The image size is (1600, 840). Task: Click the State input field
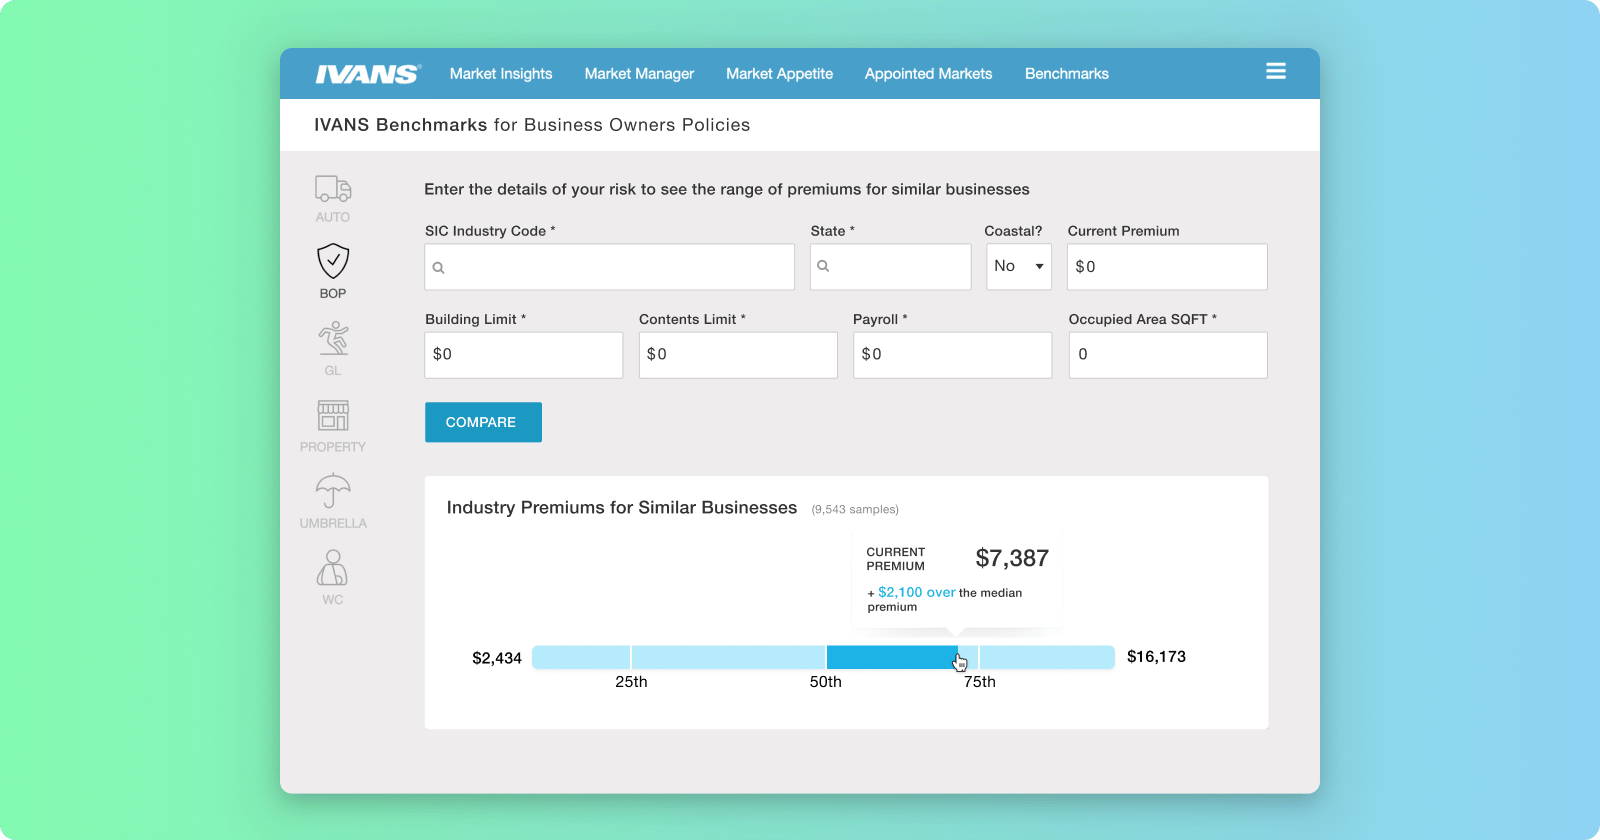tap(890, 267)
